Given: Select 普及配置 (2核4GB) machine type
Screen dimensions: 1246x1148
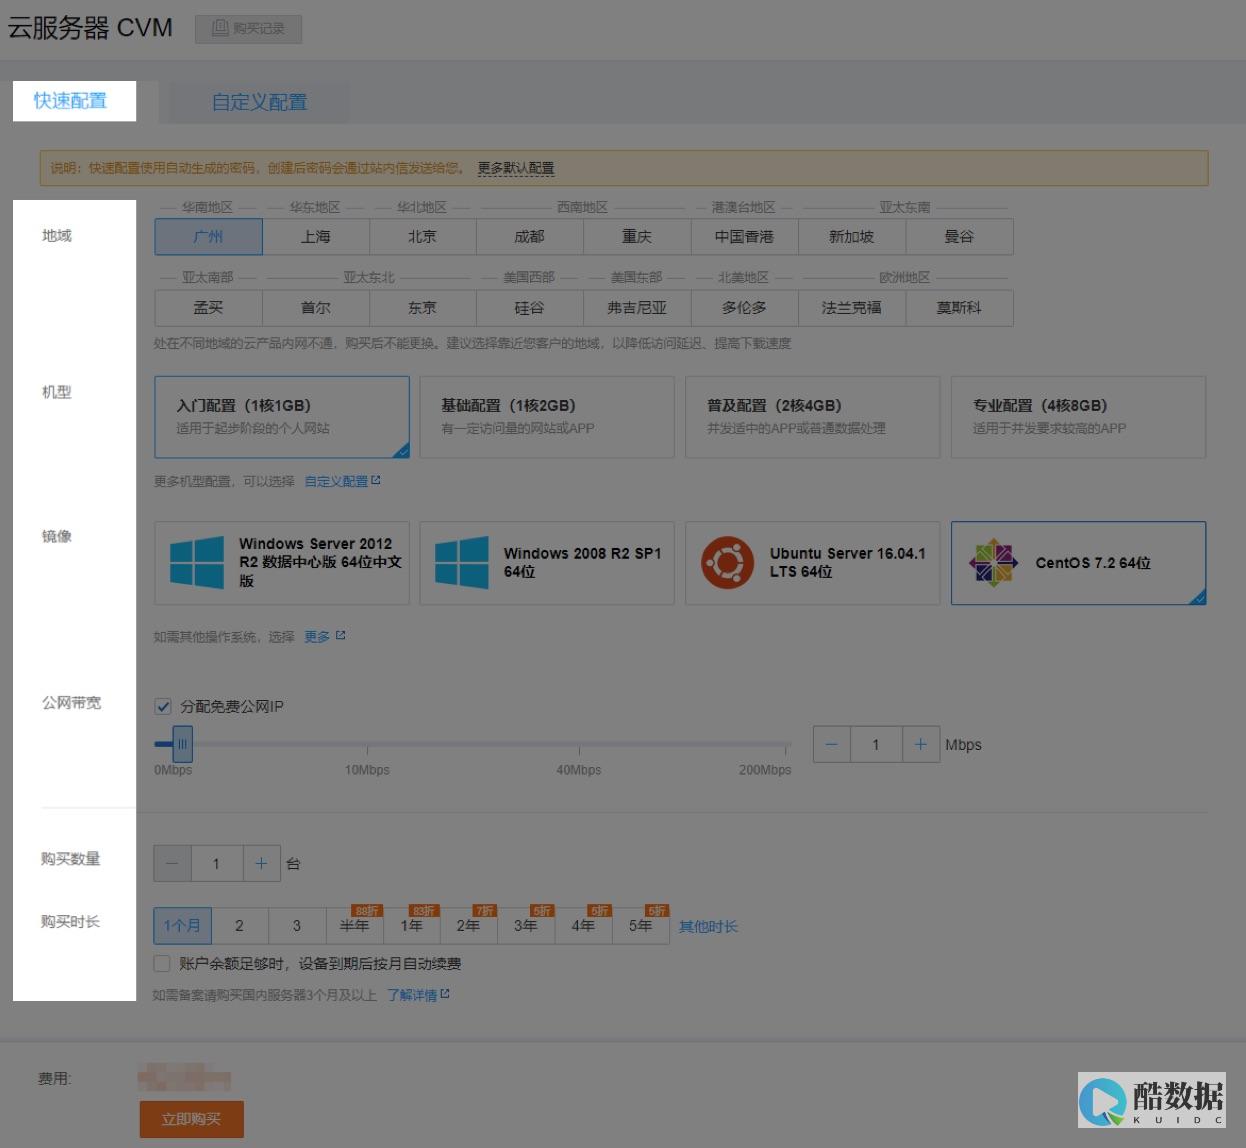Looking at the screenshot, I should [x=813, y=417].
